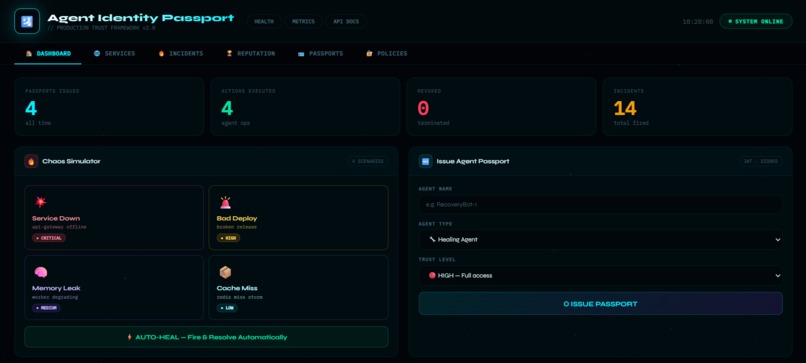Click the Production Trust Framework subtitle
Viewport: 806px width, 363px height.
click(101, 28)
